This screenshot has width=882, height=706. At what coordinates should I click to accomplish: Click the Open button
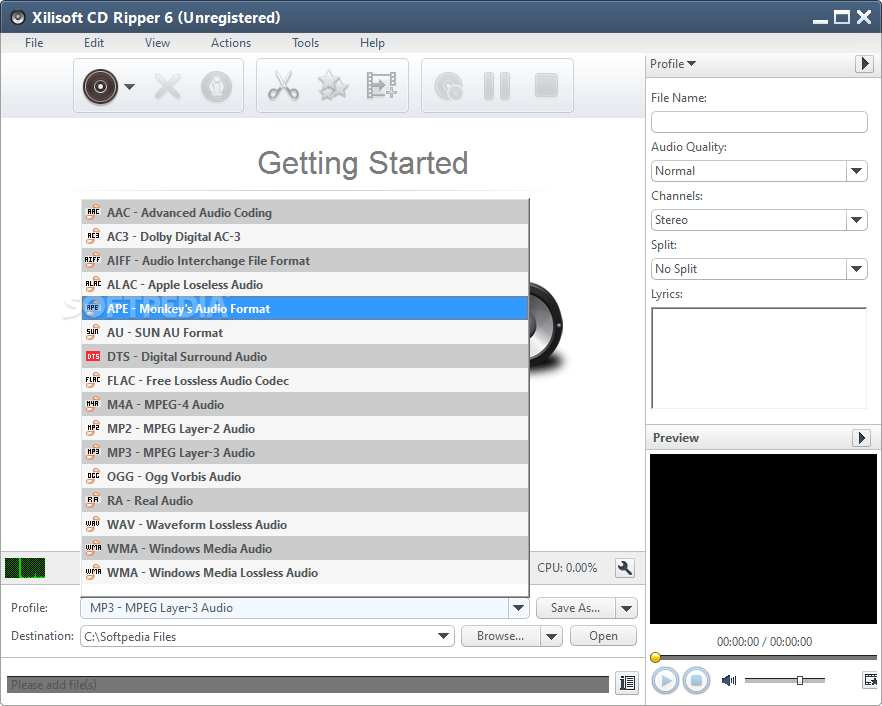point(604,636)
